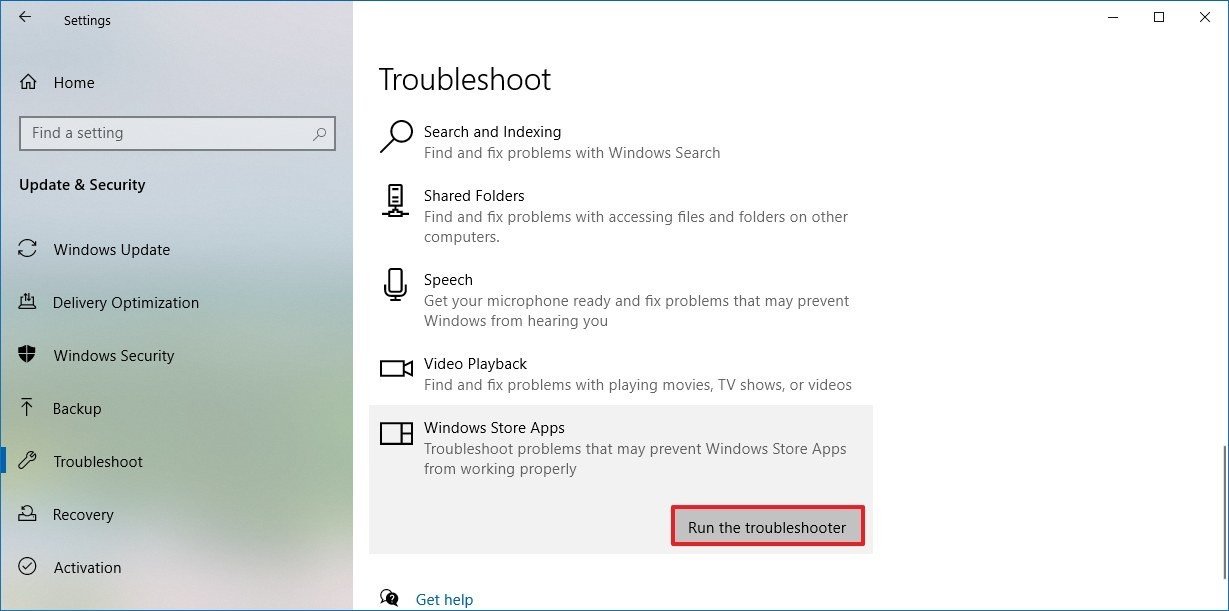The height and width of the screenshot is (611, 1229).
Task: Select the Recovery person icon
Action: (x=28, y=514)
